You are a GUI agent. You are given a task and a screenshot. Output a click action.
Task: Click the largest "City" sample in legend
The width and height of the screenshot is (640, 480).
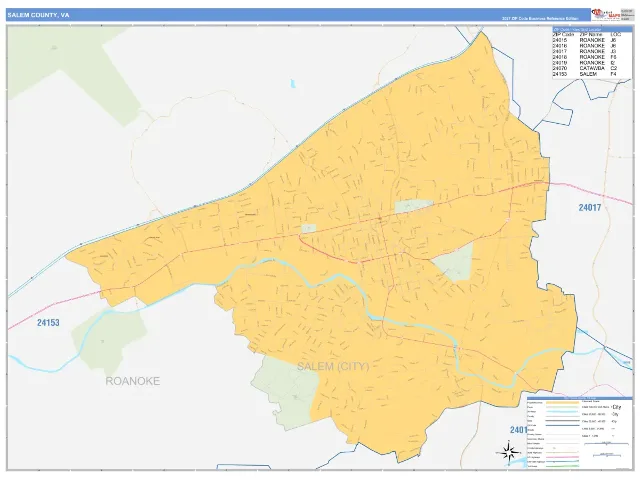tap(616, 407)
